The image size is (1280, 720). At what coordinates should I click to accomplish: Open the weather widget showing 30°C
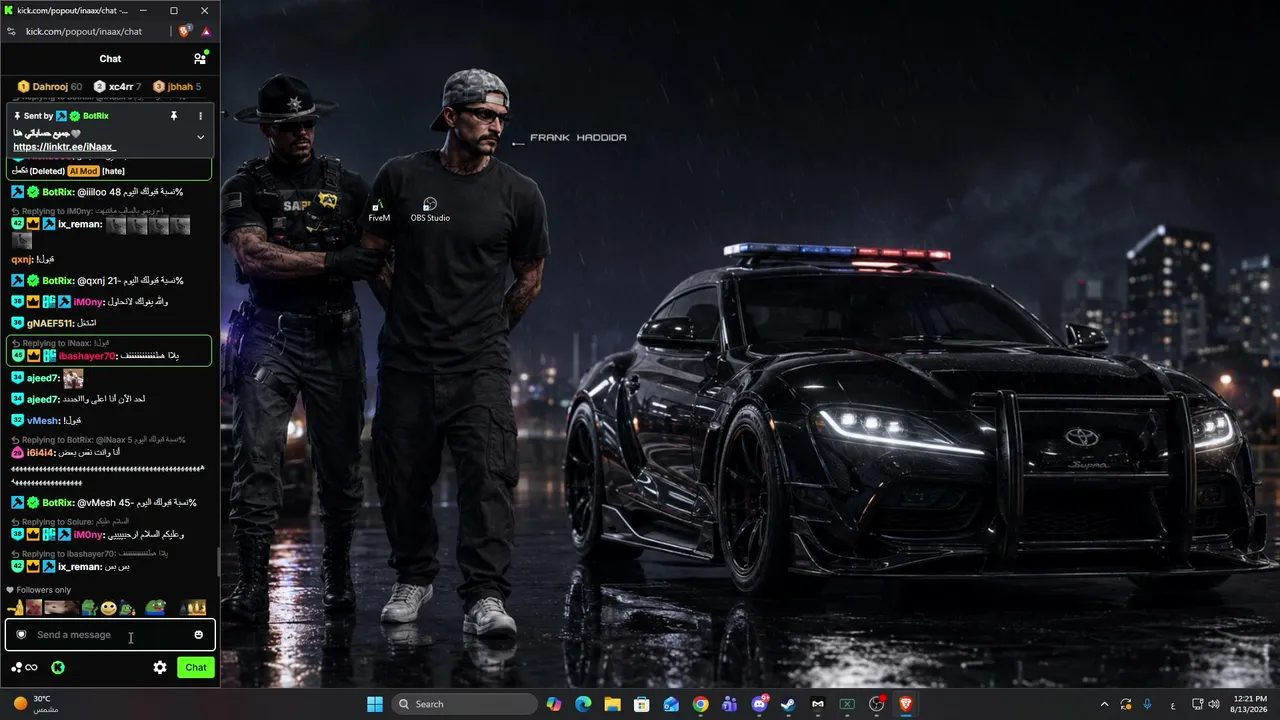pos(36,704)
